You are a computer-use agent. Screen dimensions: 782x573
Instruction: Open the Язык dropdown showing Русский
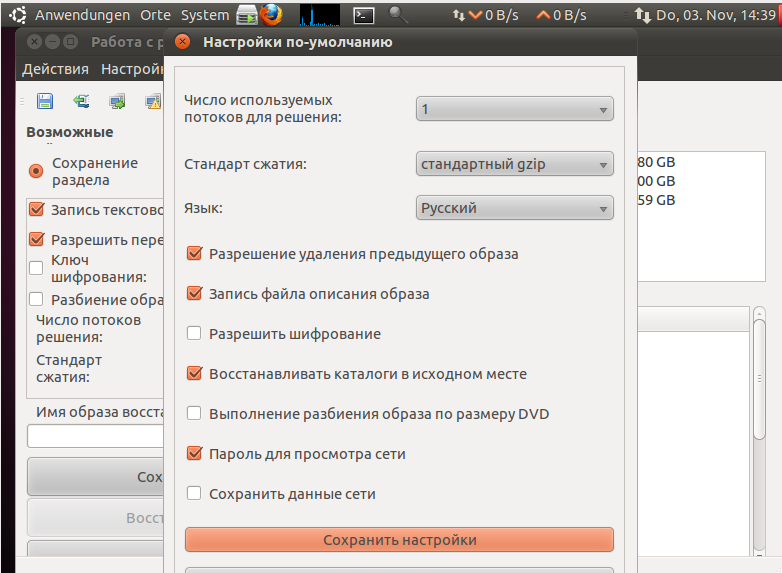(515, 208)
